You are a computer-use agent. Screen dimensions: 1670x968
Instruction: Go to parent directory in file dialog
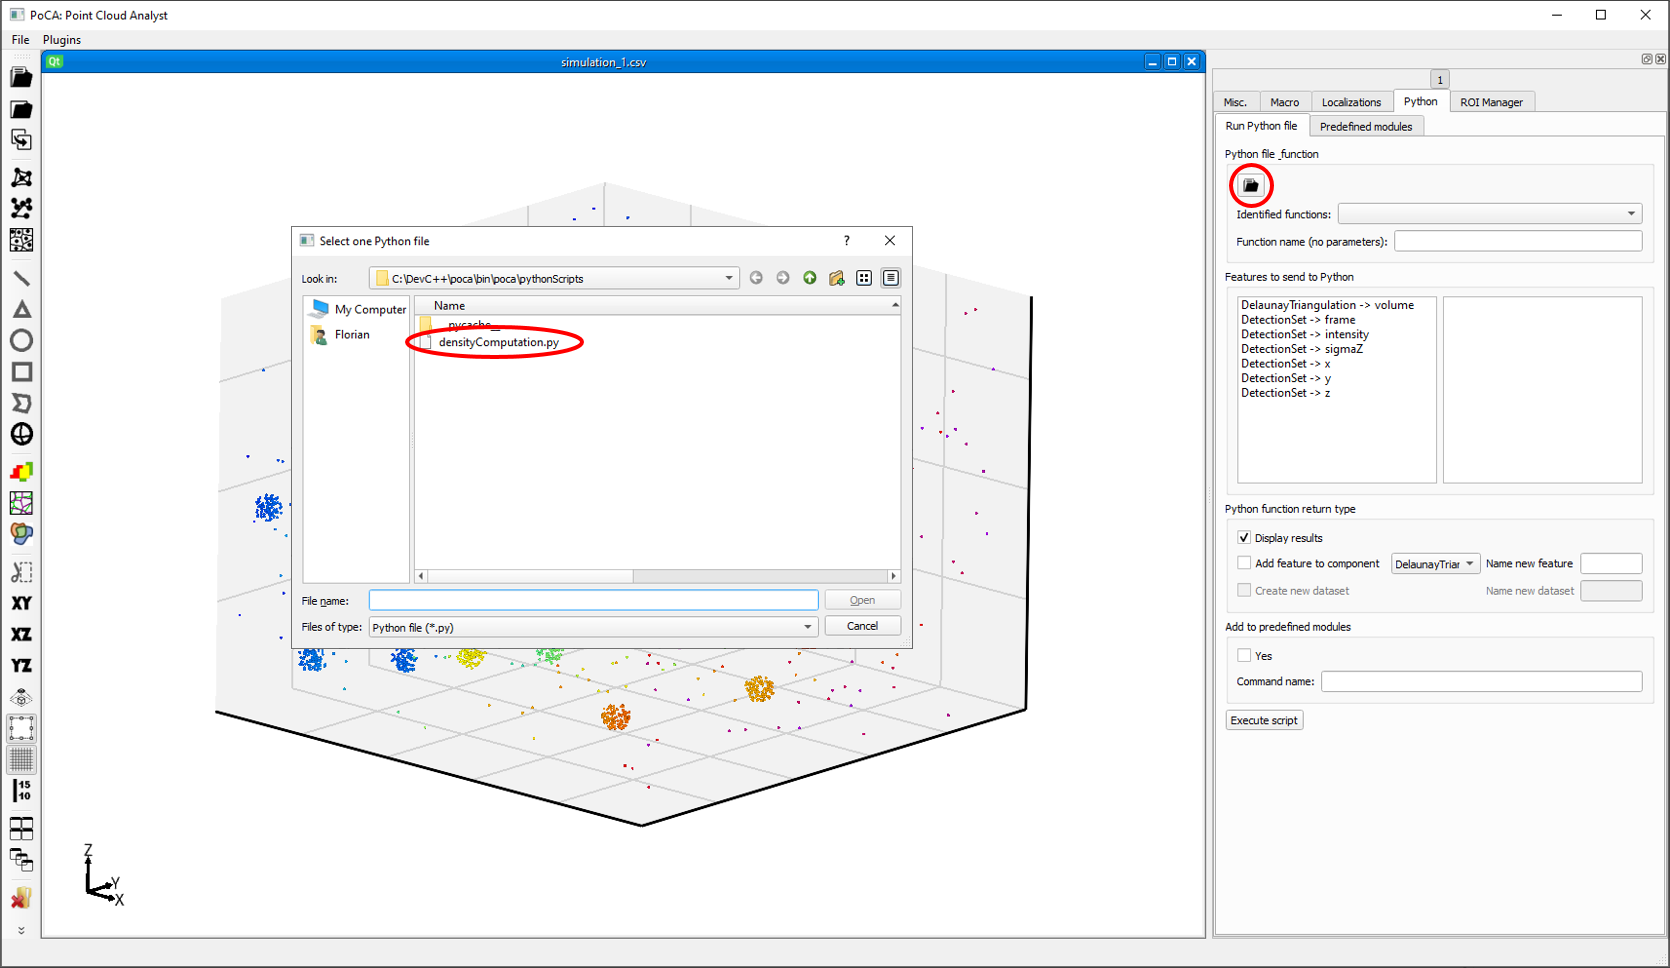point(810,278)
